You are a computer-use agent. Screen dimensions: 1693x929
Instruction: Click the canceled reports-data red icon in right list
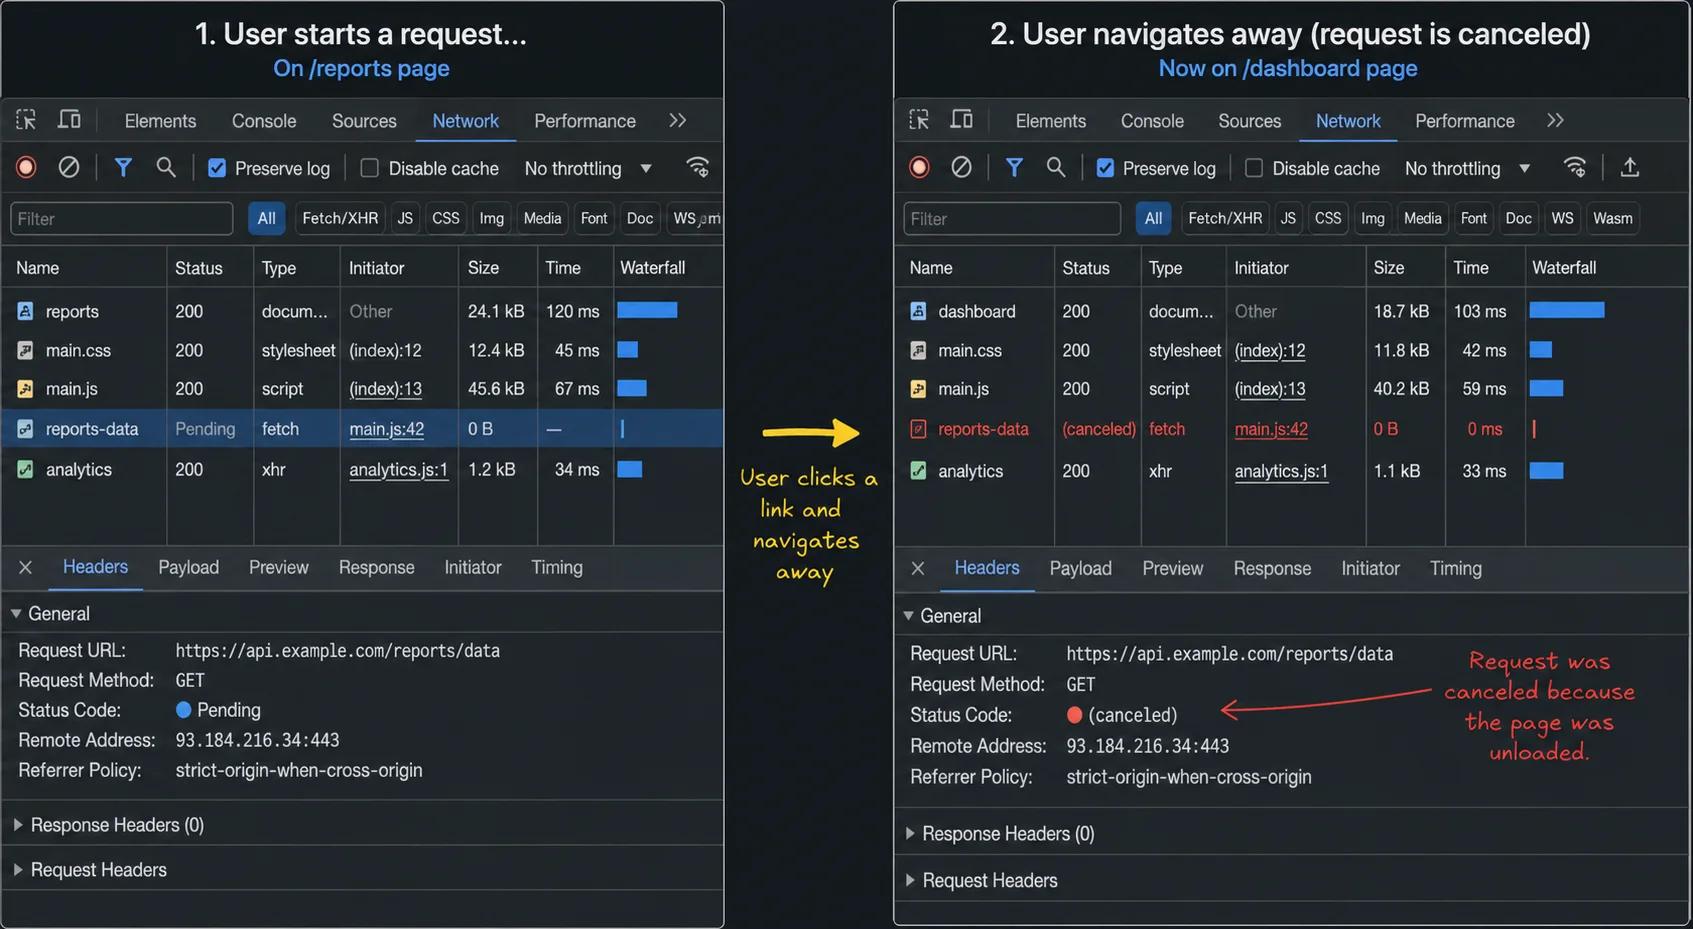pos(918,429)
